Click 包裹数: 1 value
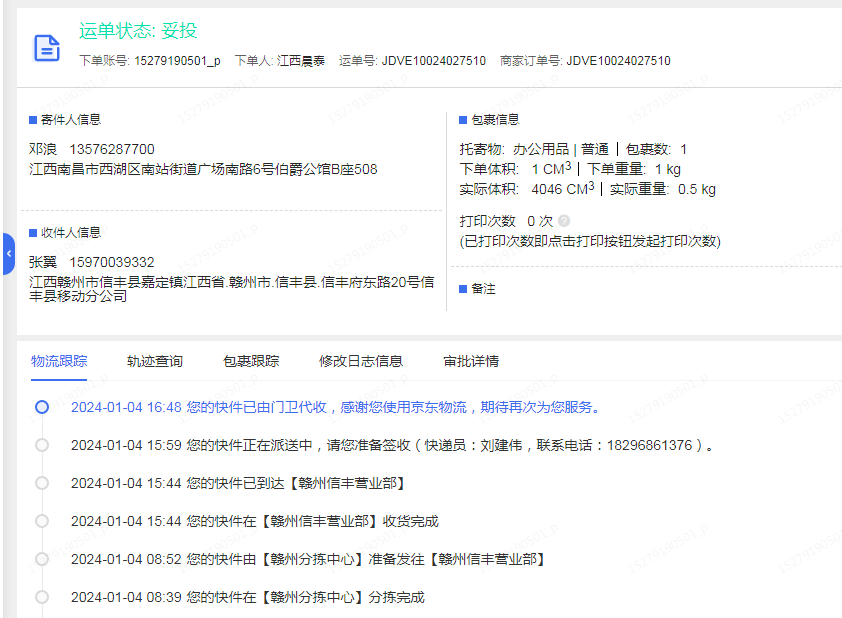 pos(657,149)
